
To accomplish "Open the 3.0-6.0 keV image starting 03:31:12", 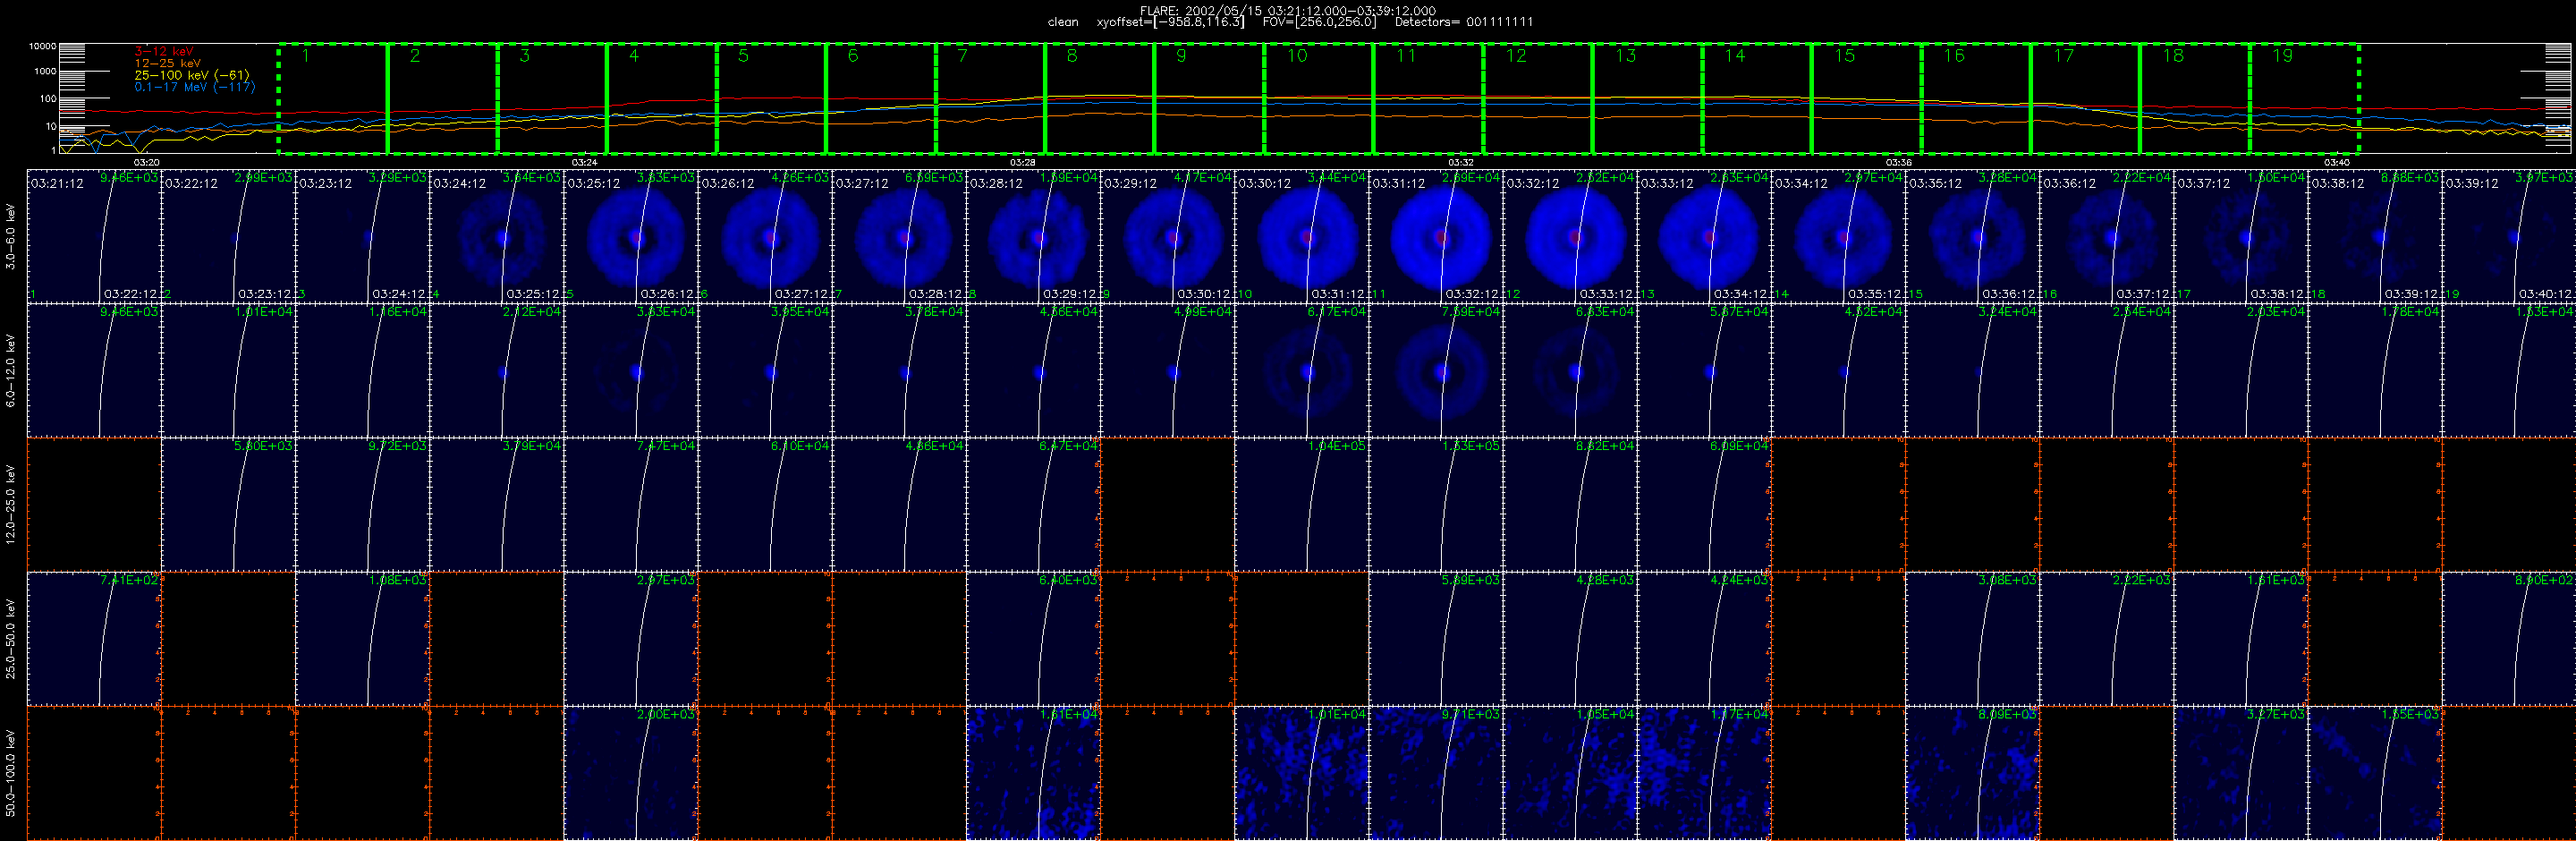I will pyautogui.click(x=1436, y=236).
